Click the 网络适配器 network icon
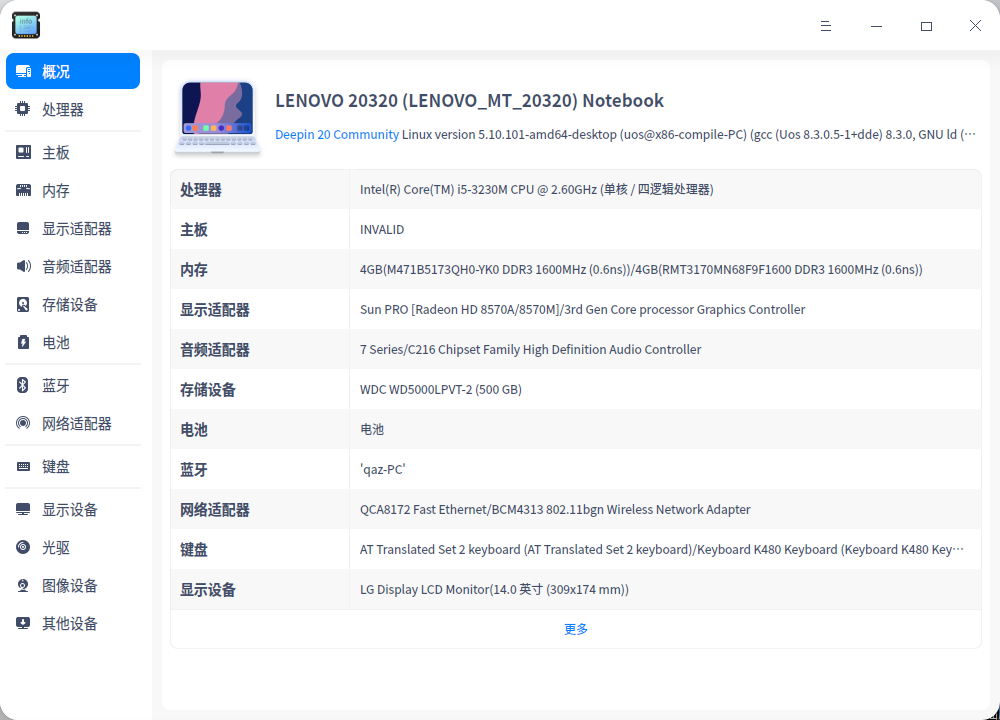1000x720 pixels. (23, 423)
